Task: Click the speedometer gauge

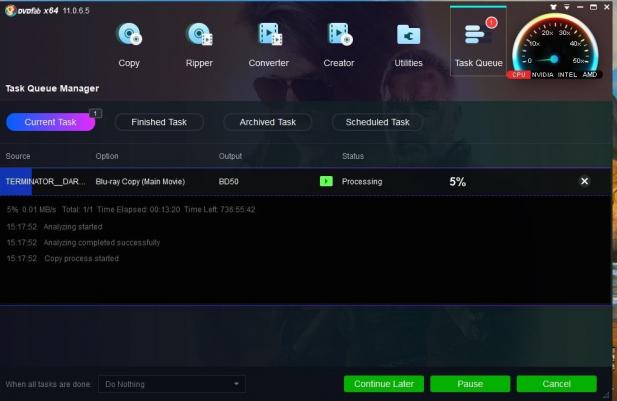Action: 555,43
